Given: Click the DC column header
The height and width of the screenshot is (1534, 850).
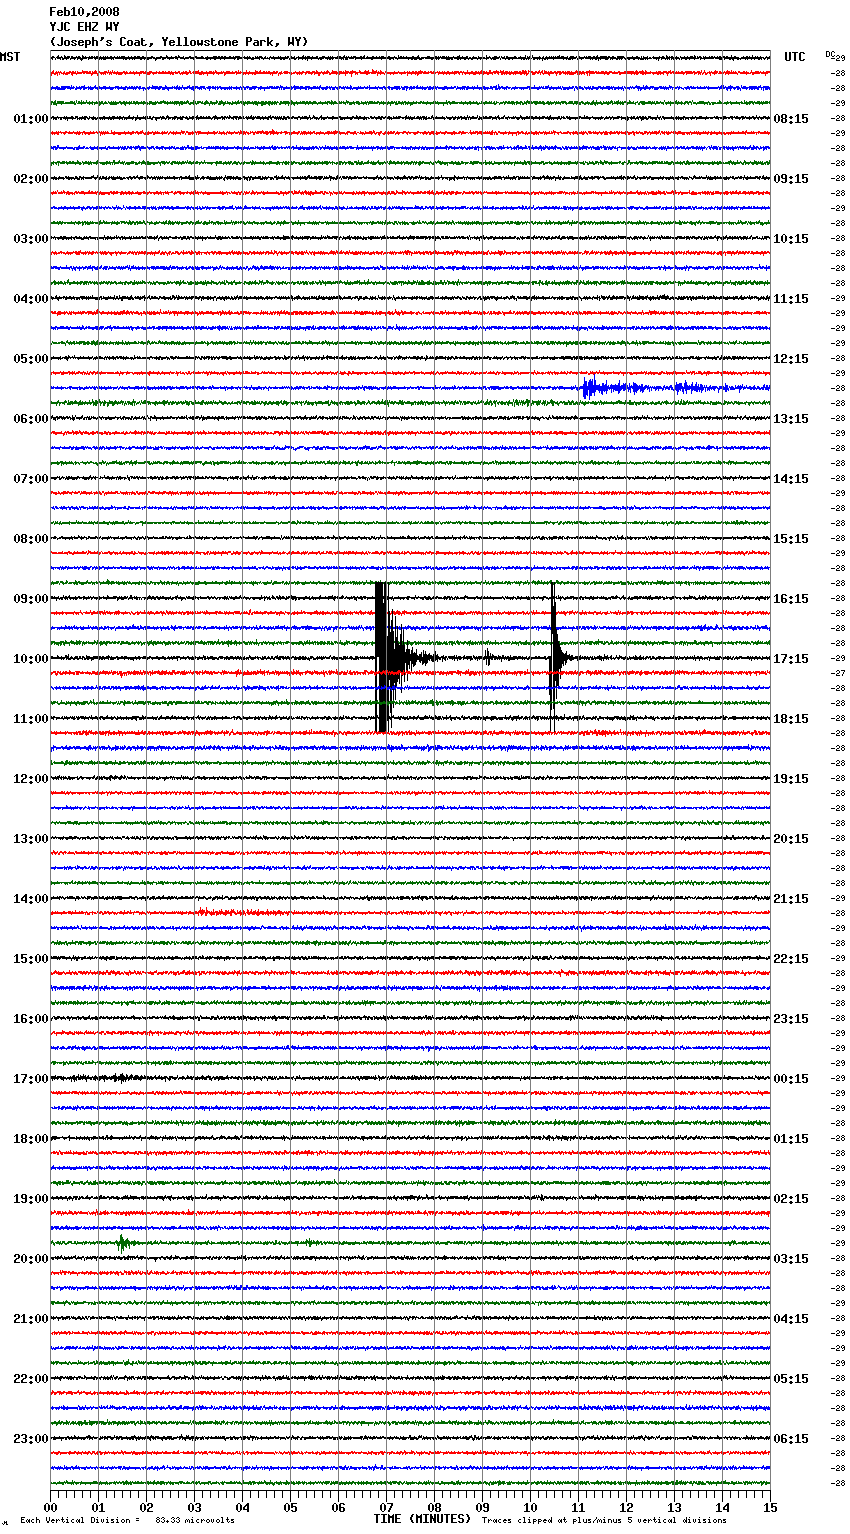Looking at the screenshot, I should tap(830, 54).
